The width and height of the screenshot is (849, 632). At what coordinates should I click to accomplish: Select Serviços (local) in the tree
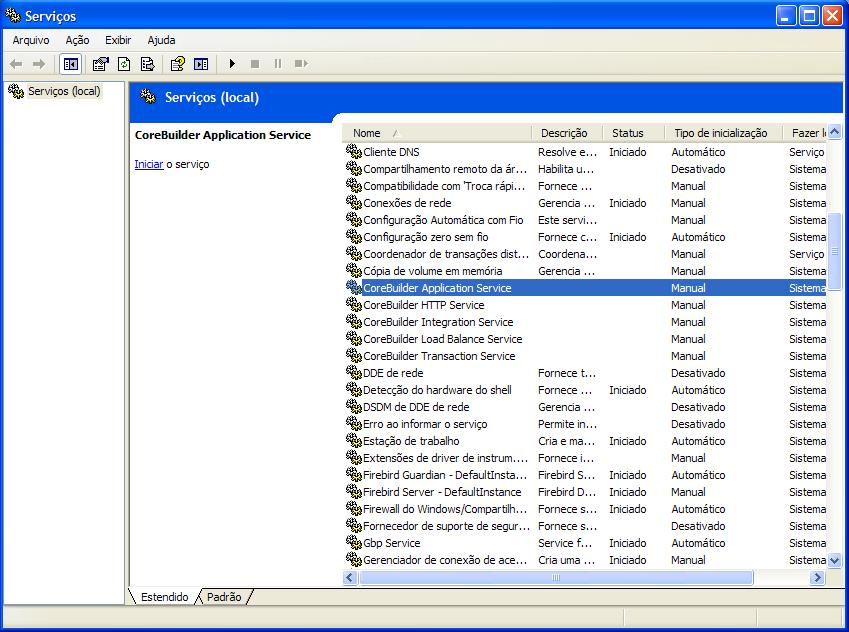(x=63, y=91)
